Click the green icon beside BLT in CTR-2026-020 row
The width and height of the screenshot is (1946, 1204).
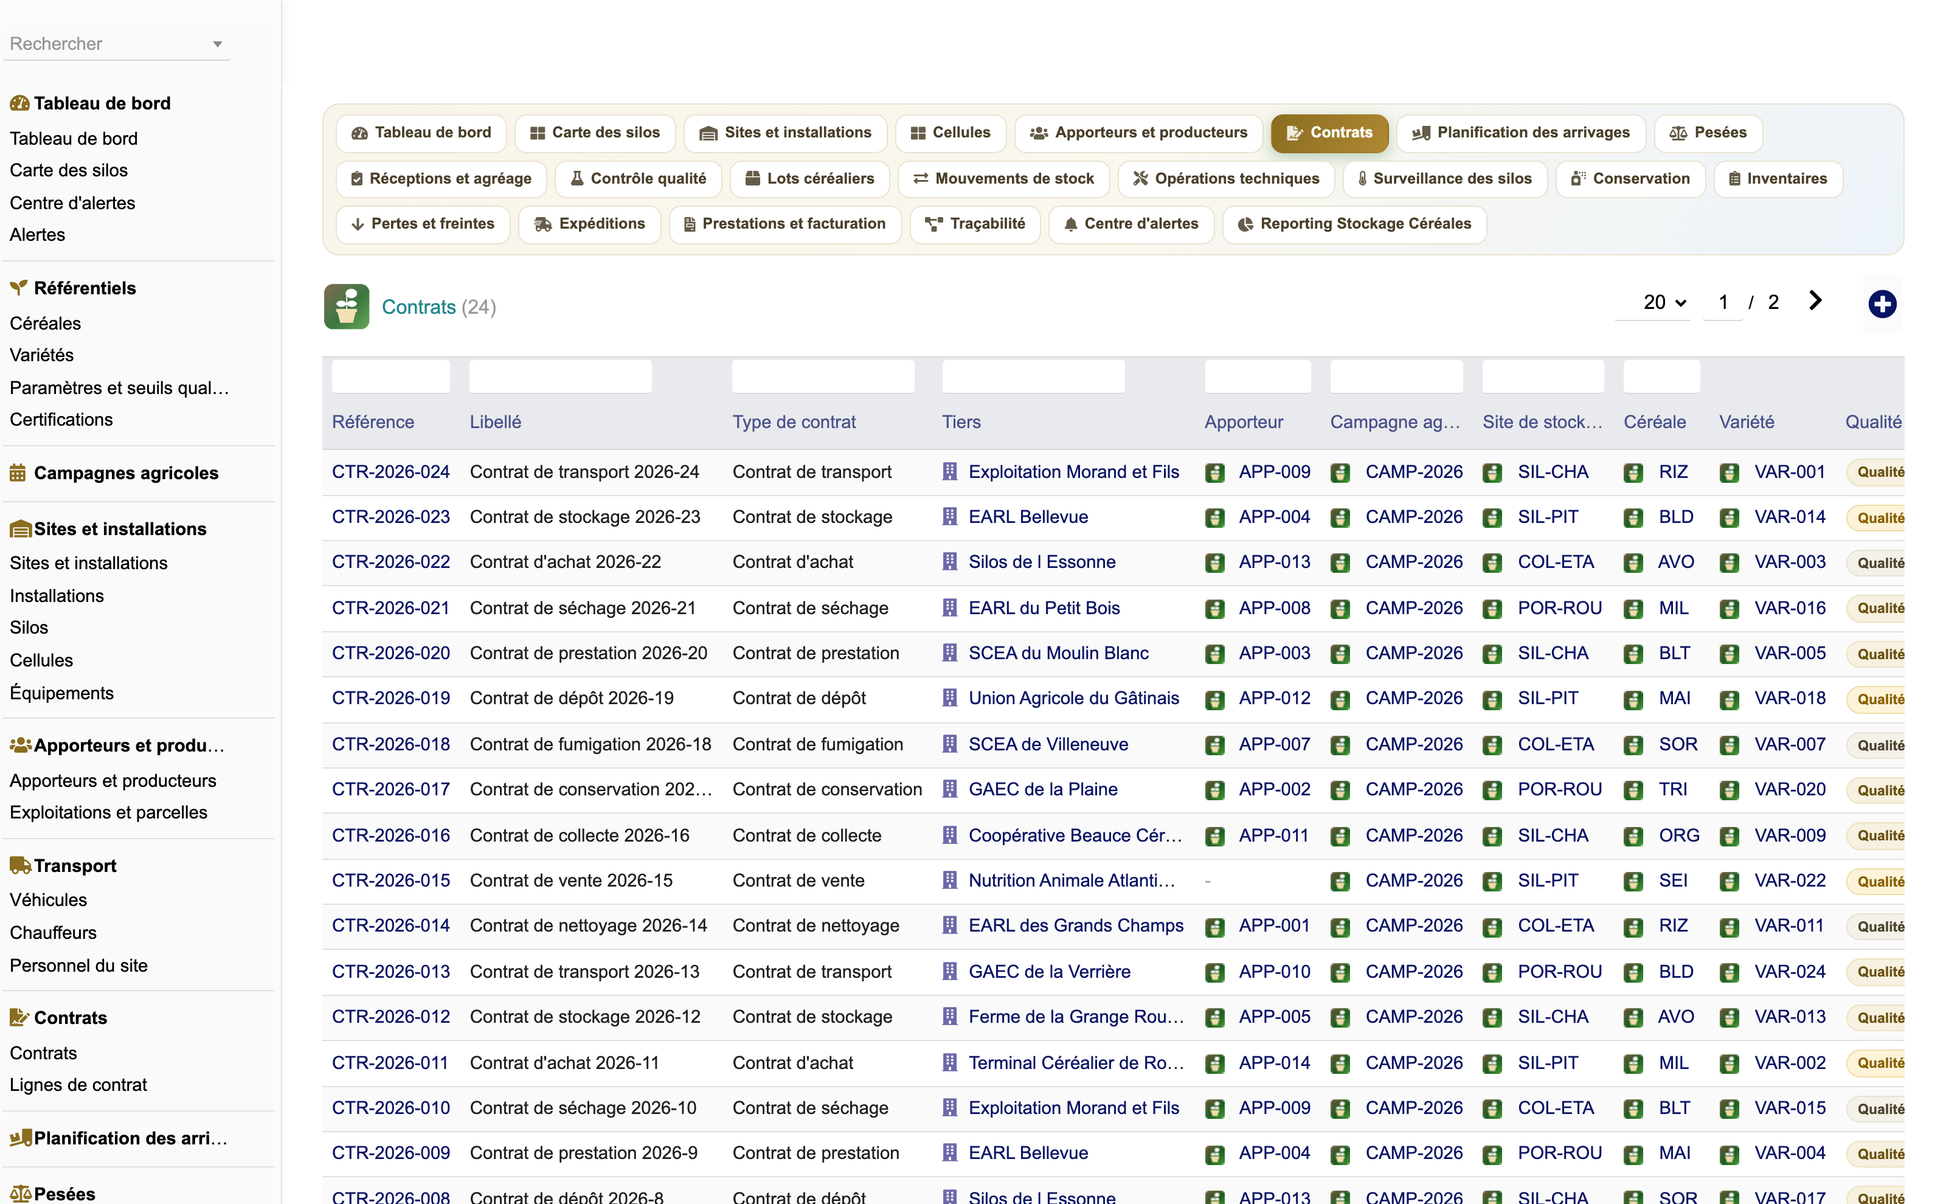pos(1633,654)
